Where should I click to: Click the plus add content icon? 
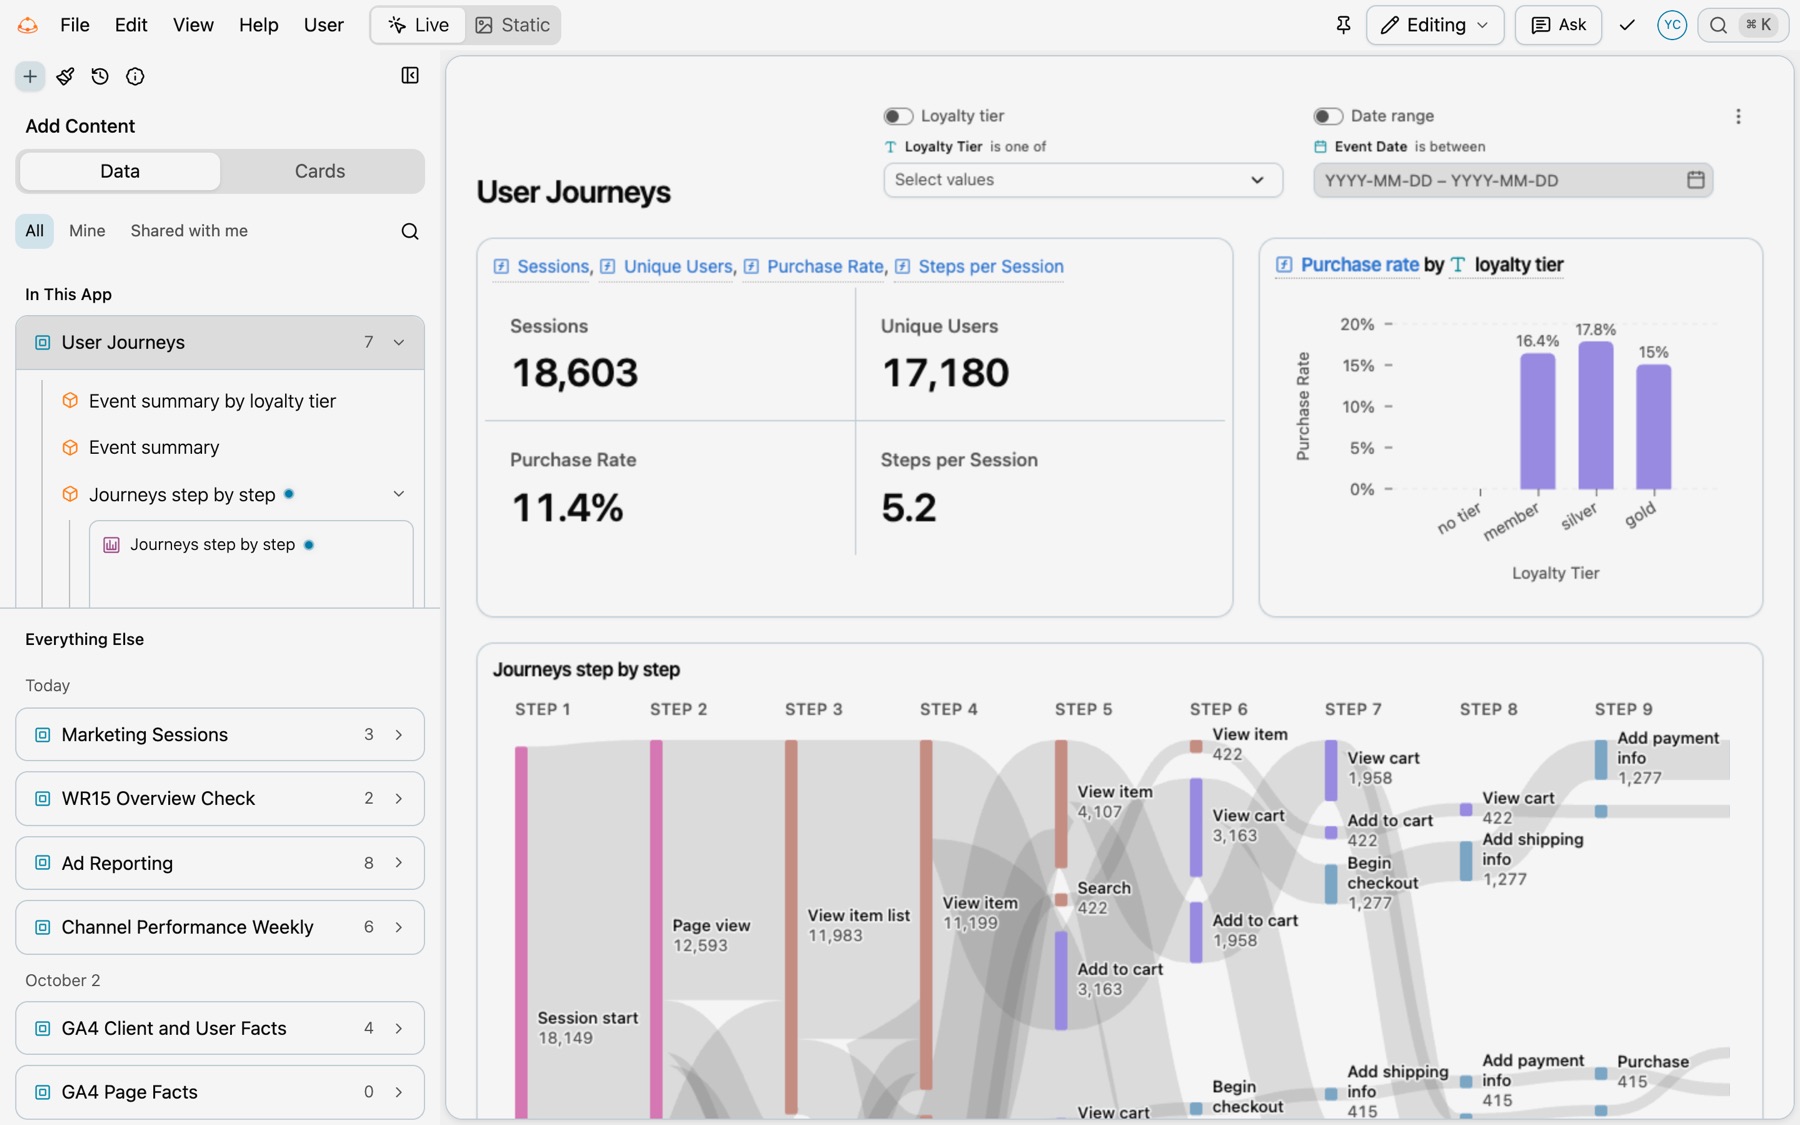pyautogui.click(x=30, y=76)
